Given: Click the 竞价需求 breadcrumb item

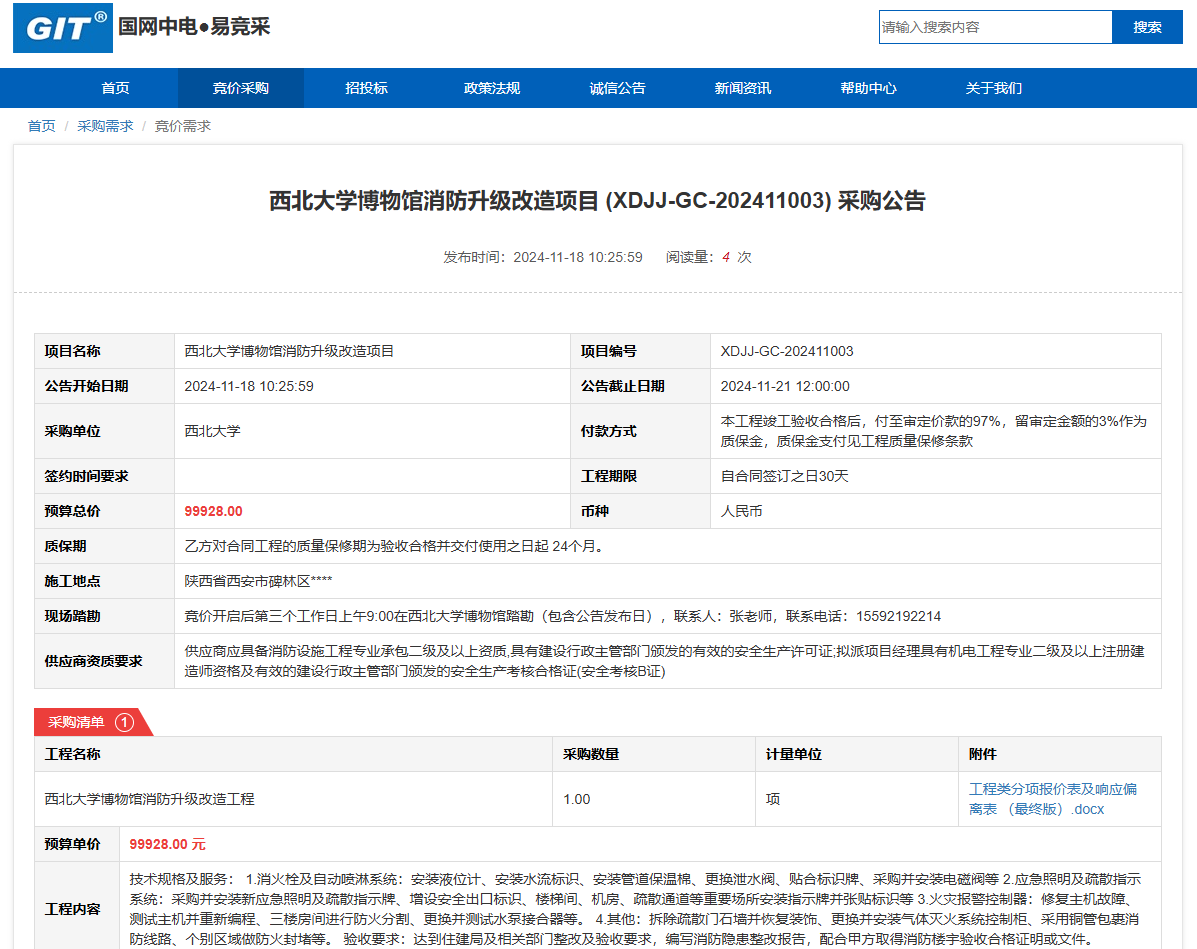Looking at the screenshot, I should point(182,126).
